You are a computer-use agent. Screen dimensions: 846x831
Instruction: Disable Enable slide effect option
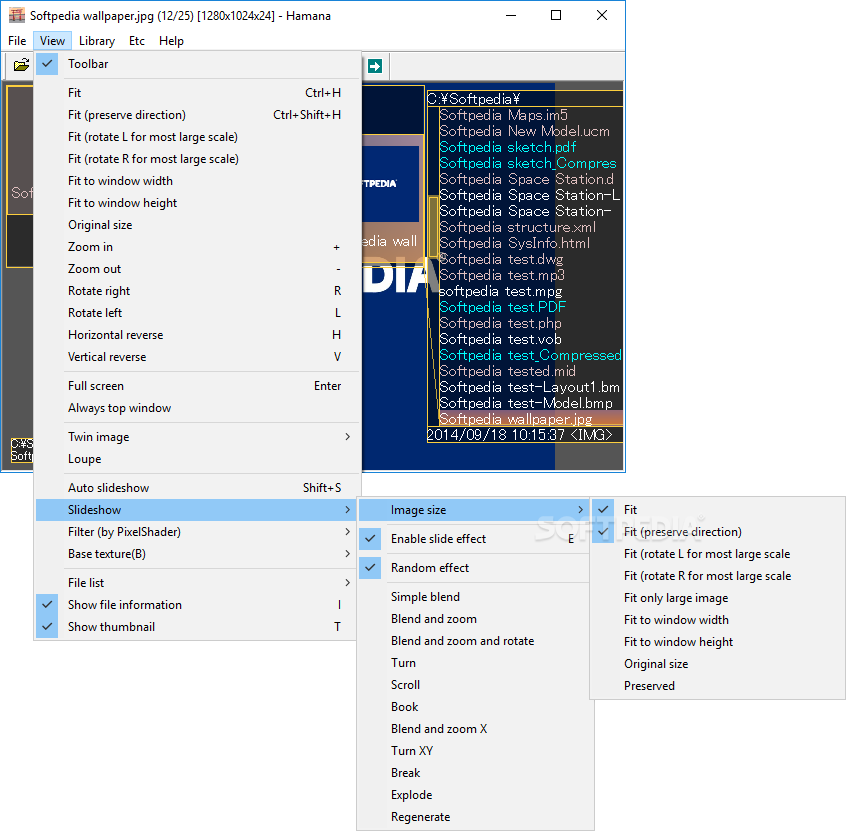pos(475,539)
